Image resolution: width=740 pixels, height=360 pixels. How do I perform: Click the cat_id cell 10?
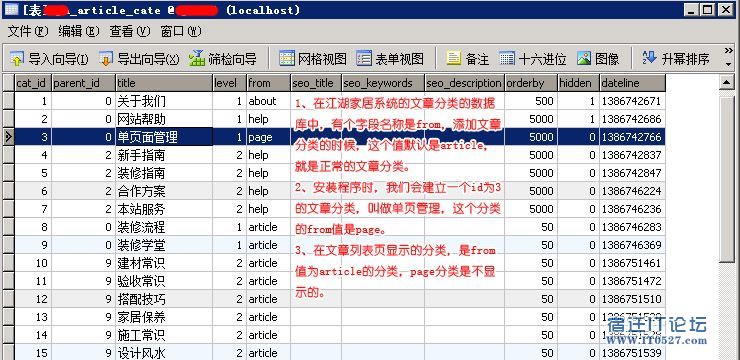coord(33,263)
